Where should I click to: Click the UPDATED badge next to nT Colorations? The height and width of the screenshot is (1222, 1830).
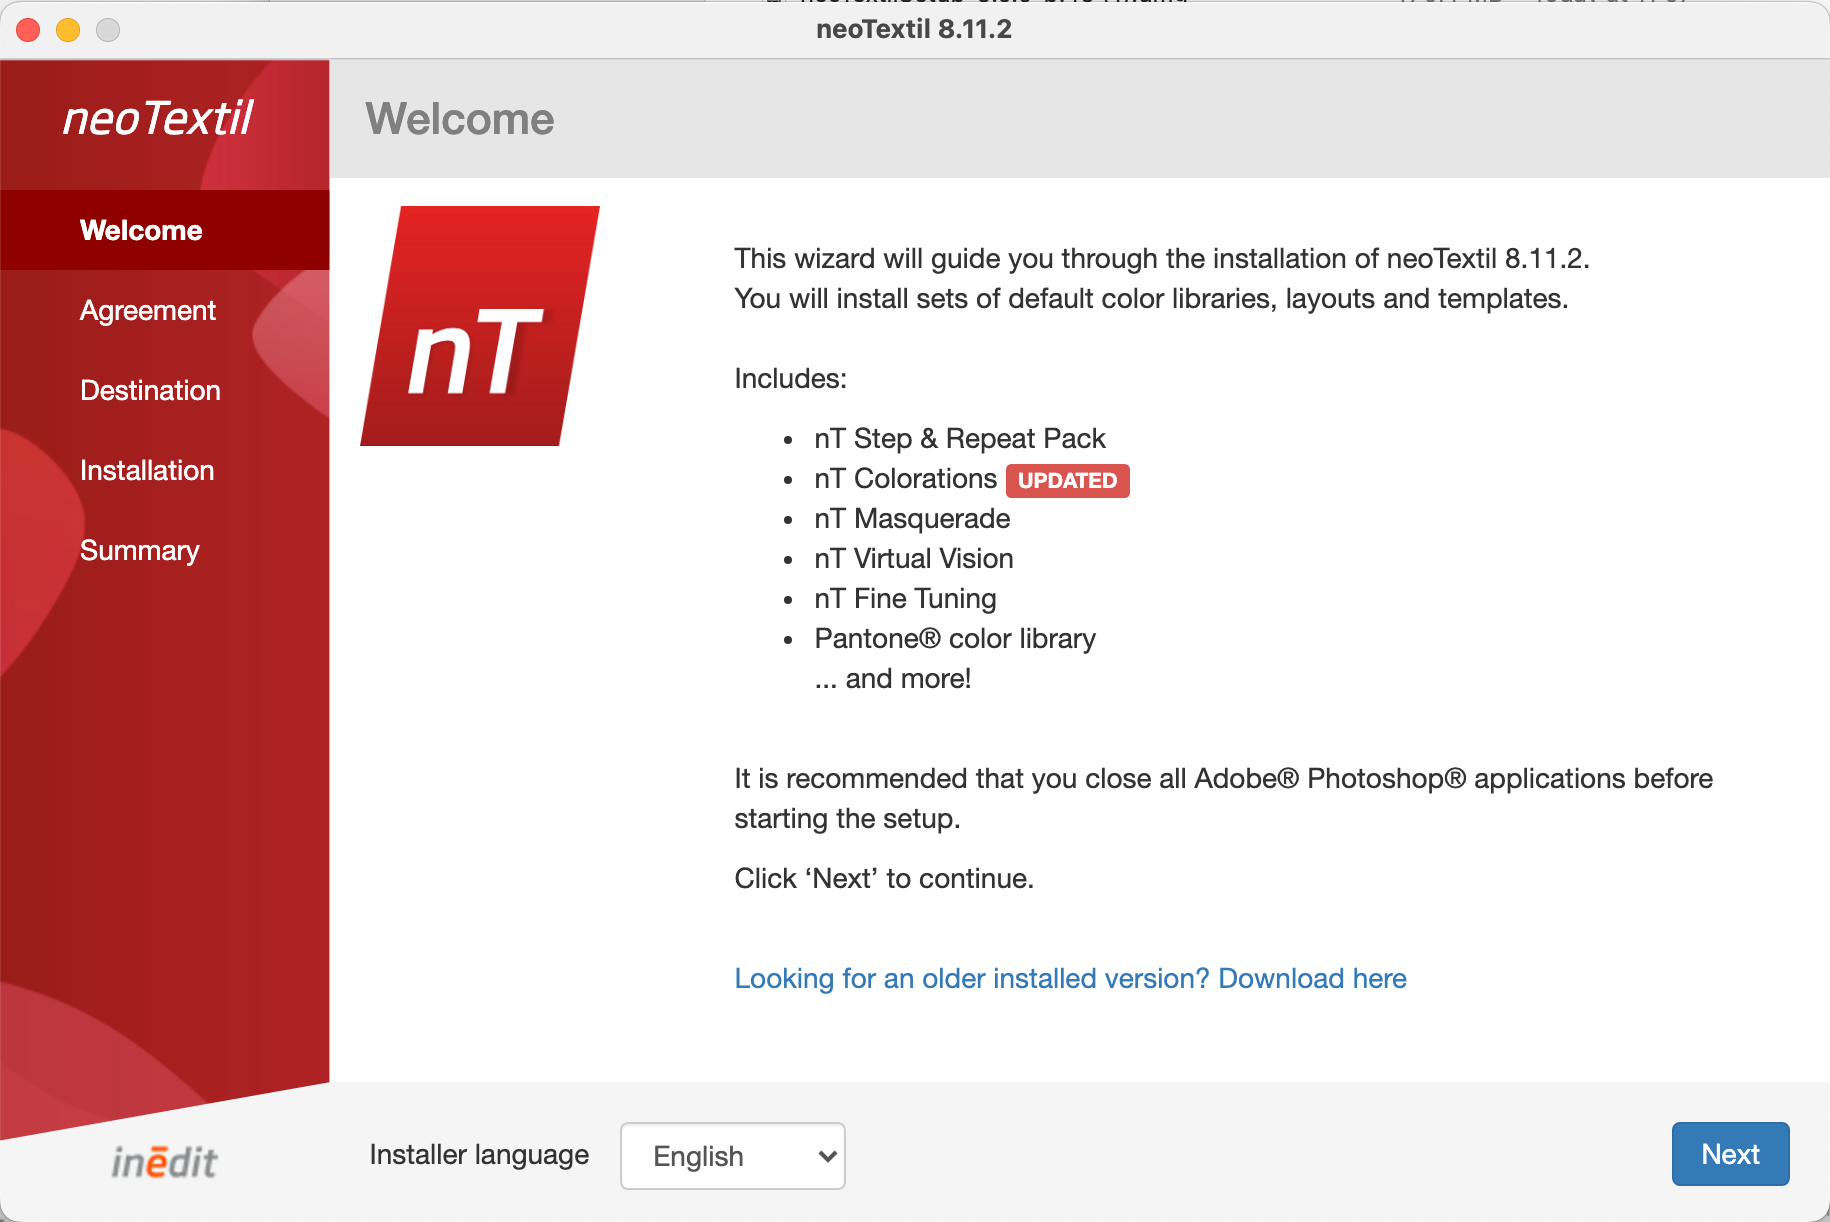tap(1067, 481)
